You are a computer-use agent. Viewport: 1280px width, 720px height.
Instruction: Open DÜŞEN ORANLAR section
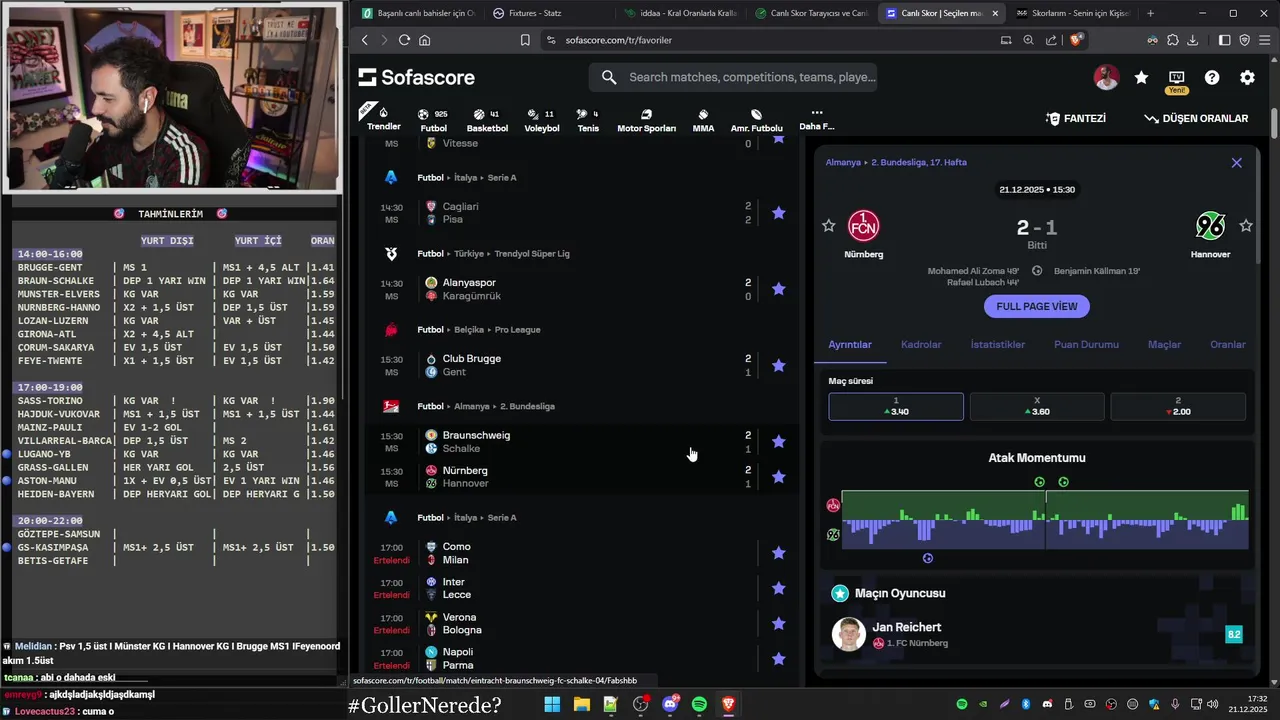tap(1196, 118)
